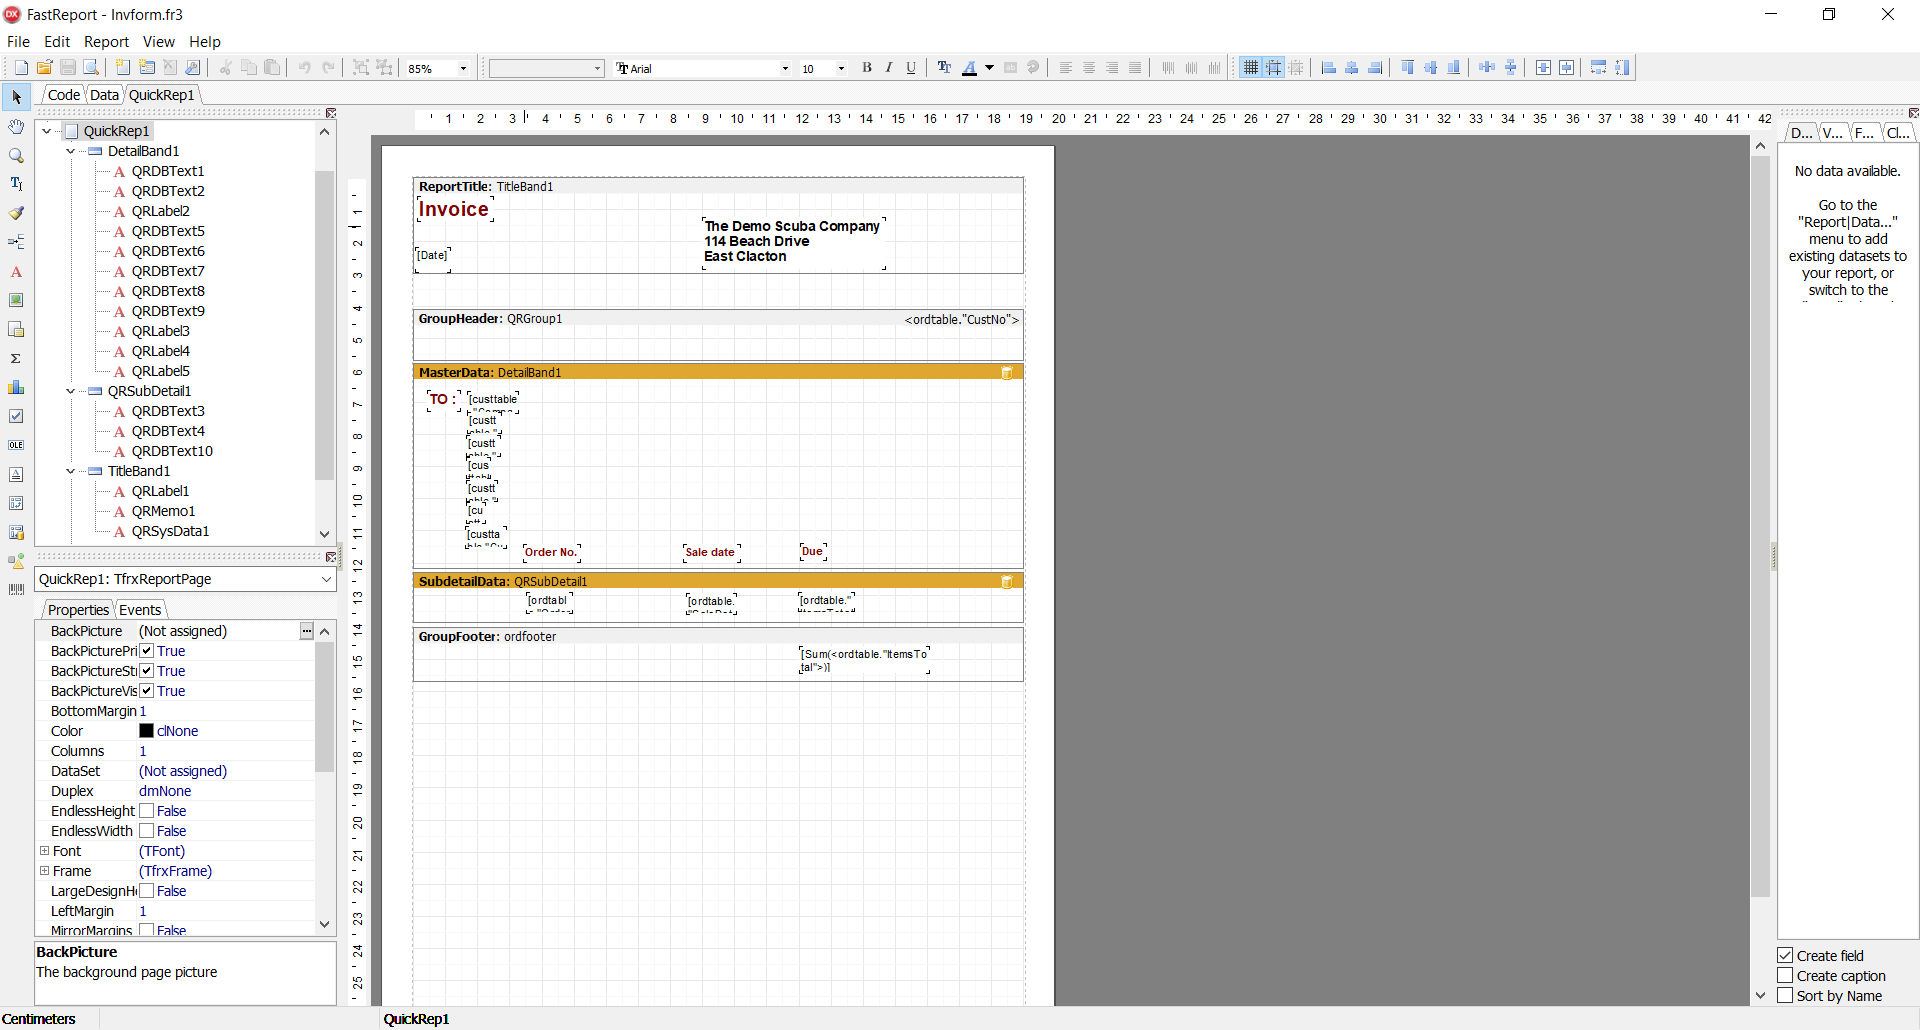Open the zoom 85% dropdown
The width and height of the screenshot is (1920, 1030).
pos(463,69)
